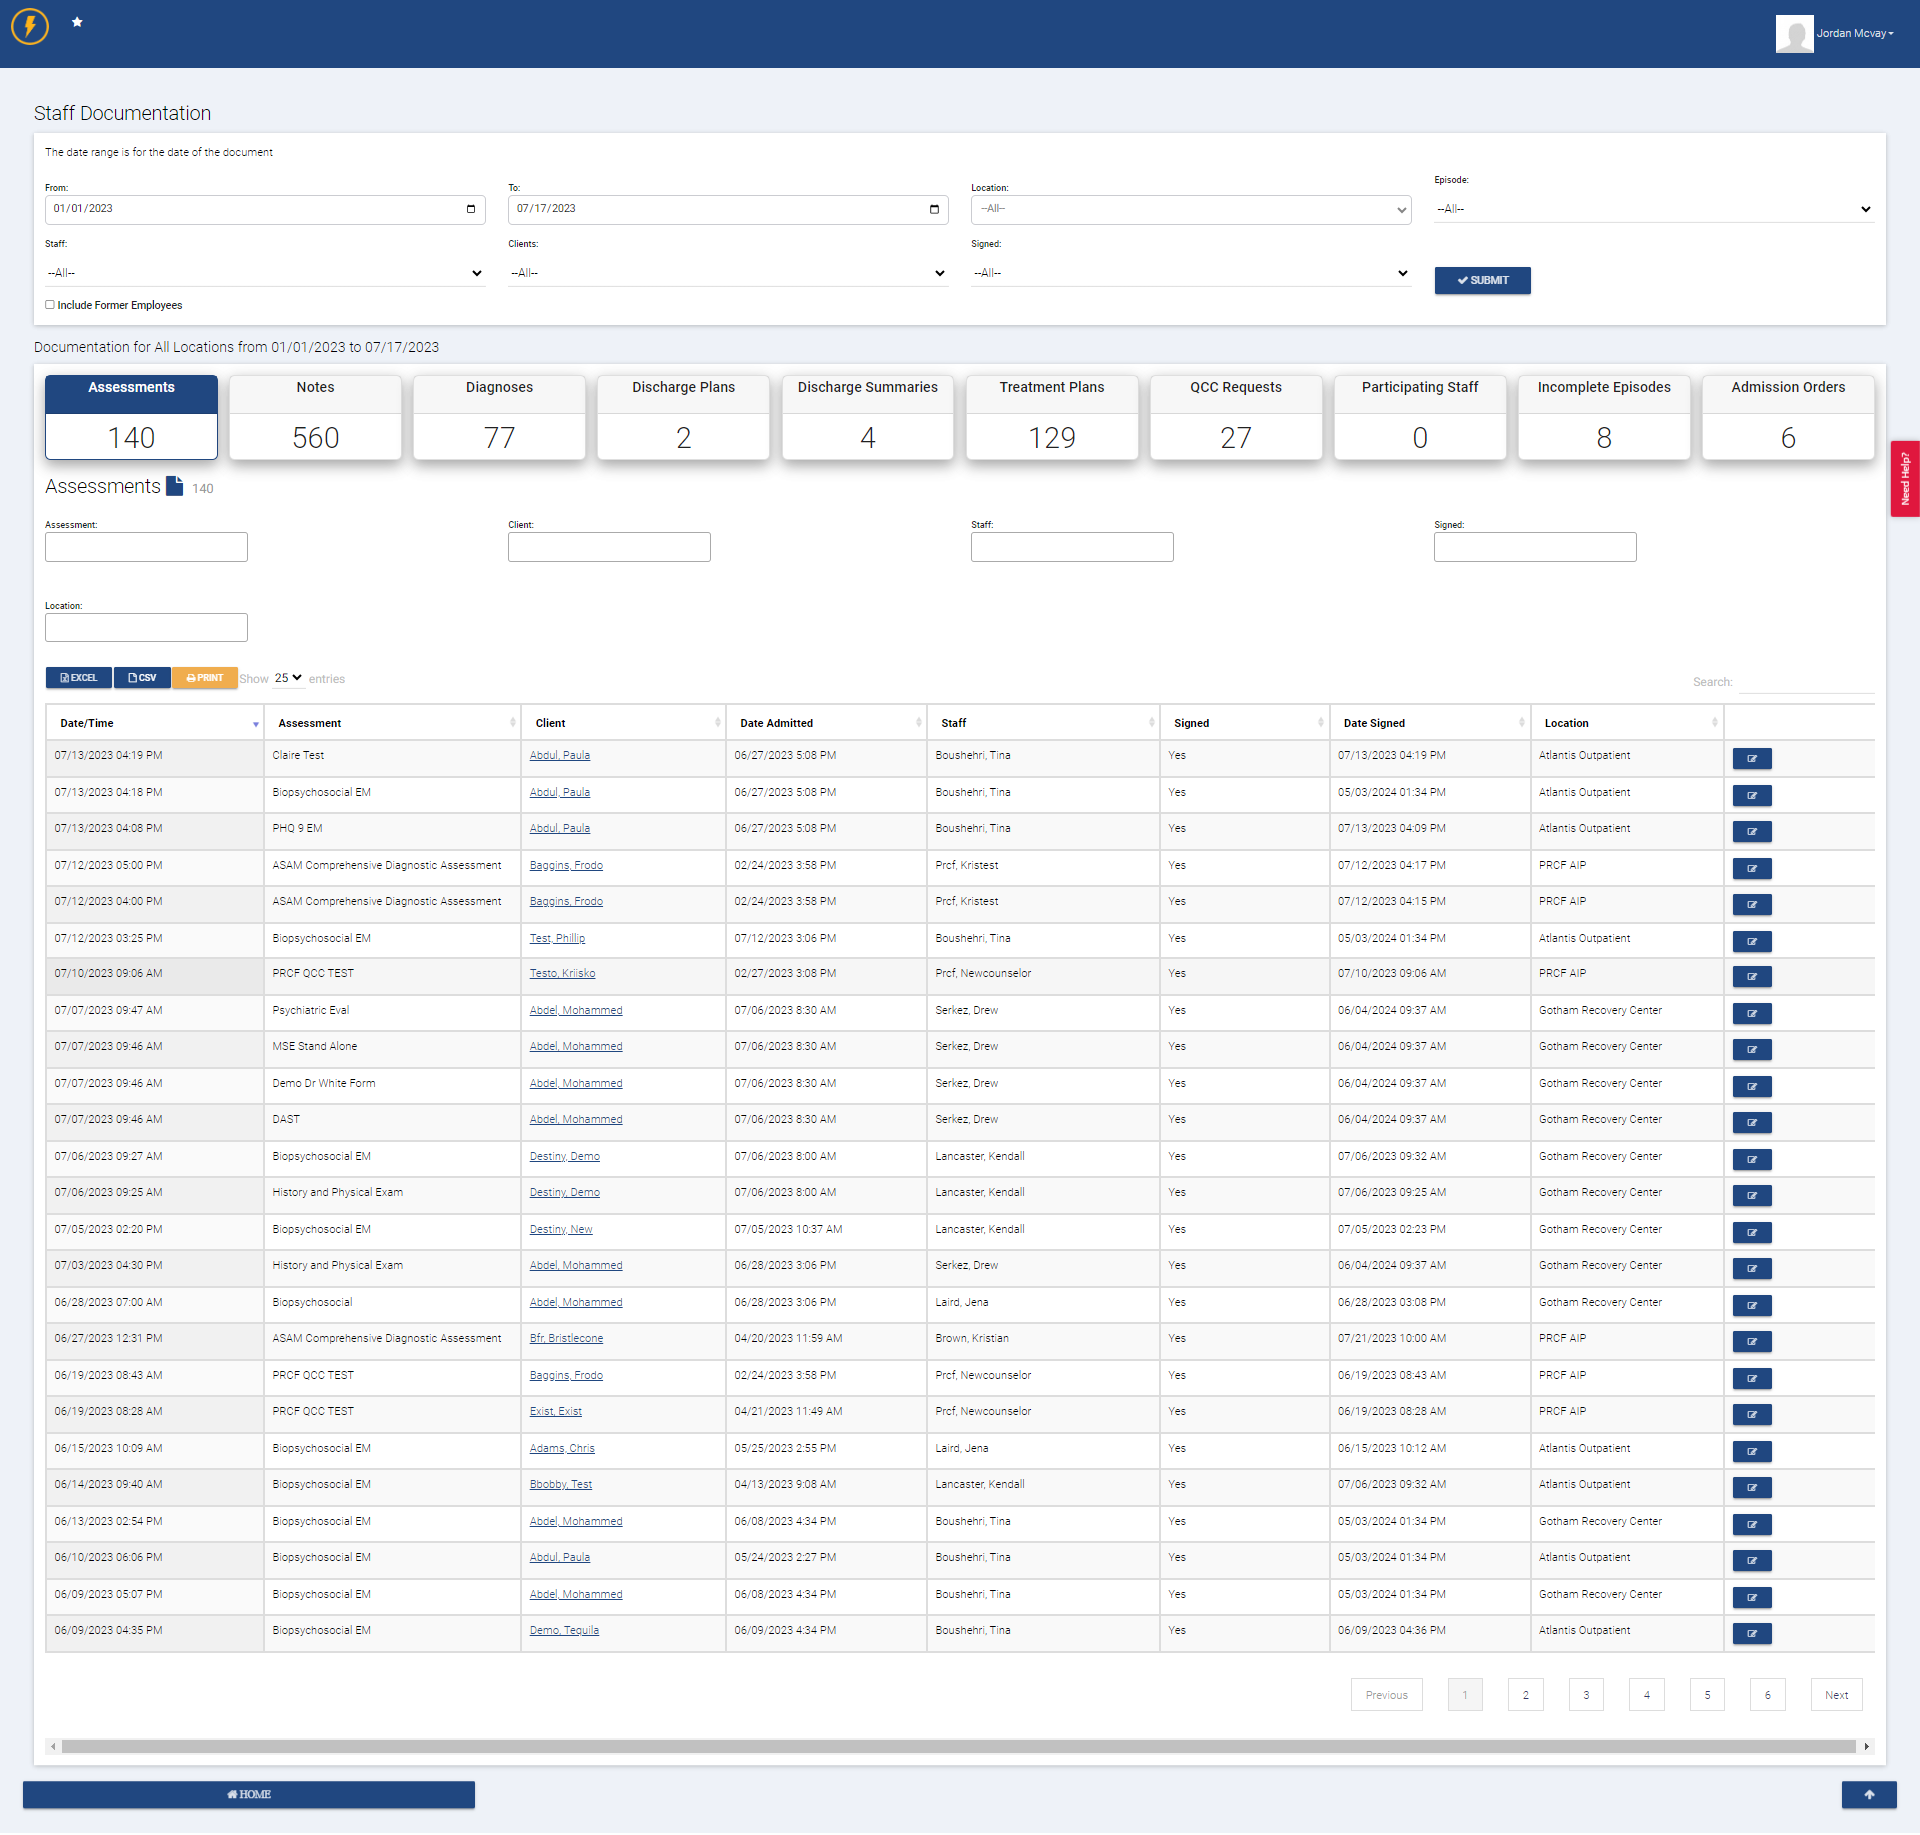This screenshot has width=1920, height=1835.
Task: Sort table by Assessment column
Action: 392,723
